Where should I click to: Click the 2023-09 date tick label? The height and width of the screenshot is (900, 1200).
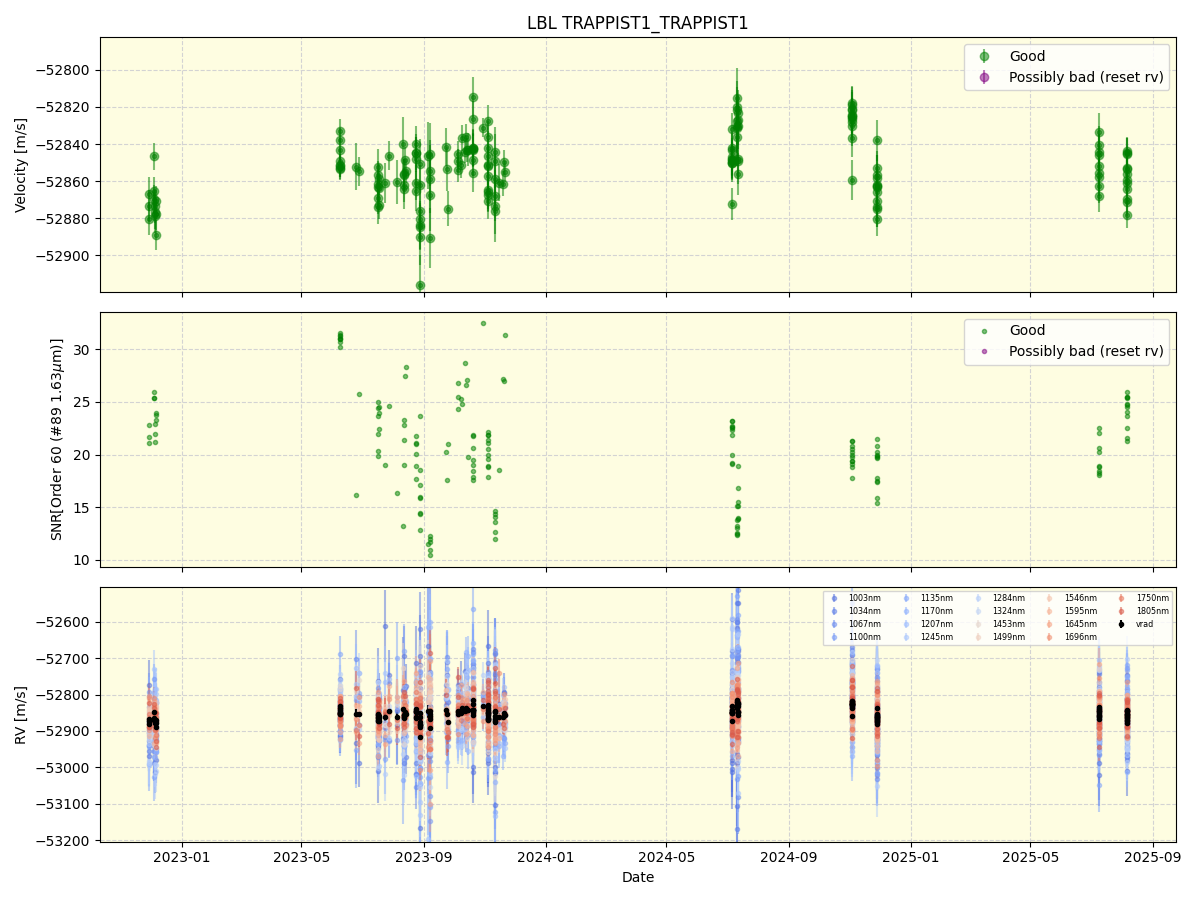424,857
